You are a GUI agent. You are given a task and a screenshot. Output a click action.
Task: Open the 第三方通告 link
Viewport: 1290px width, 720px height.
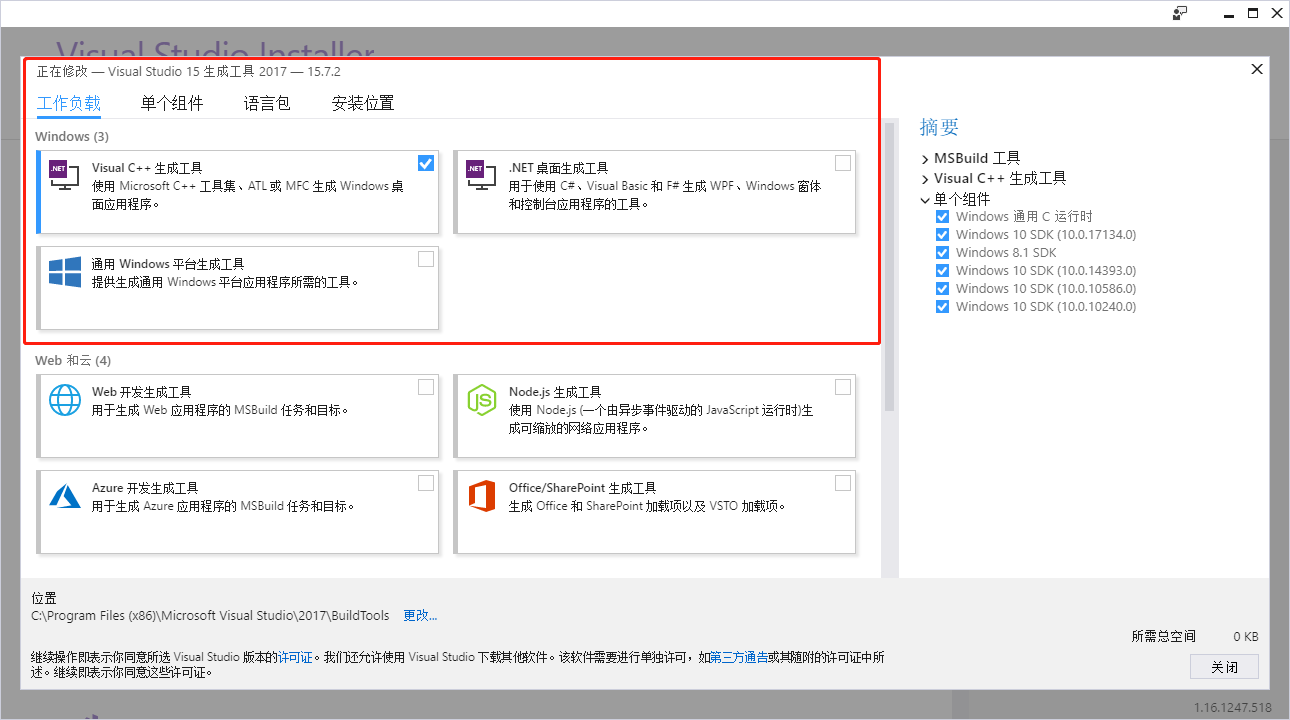(x=739, y=657)
